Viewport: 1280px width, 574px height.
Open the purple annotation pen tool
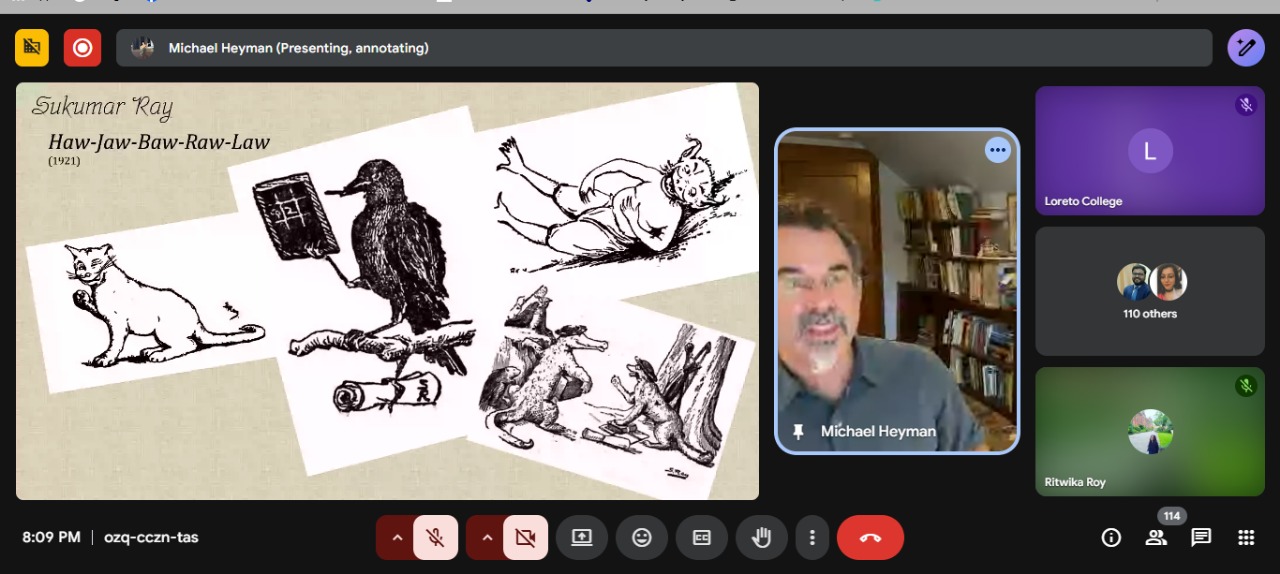tap(1245, 47)
